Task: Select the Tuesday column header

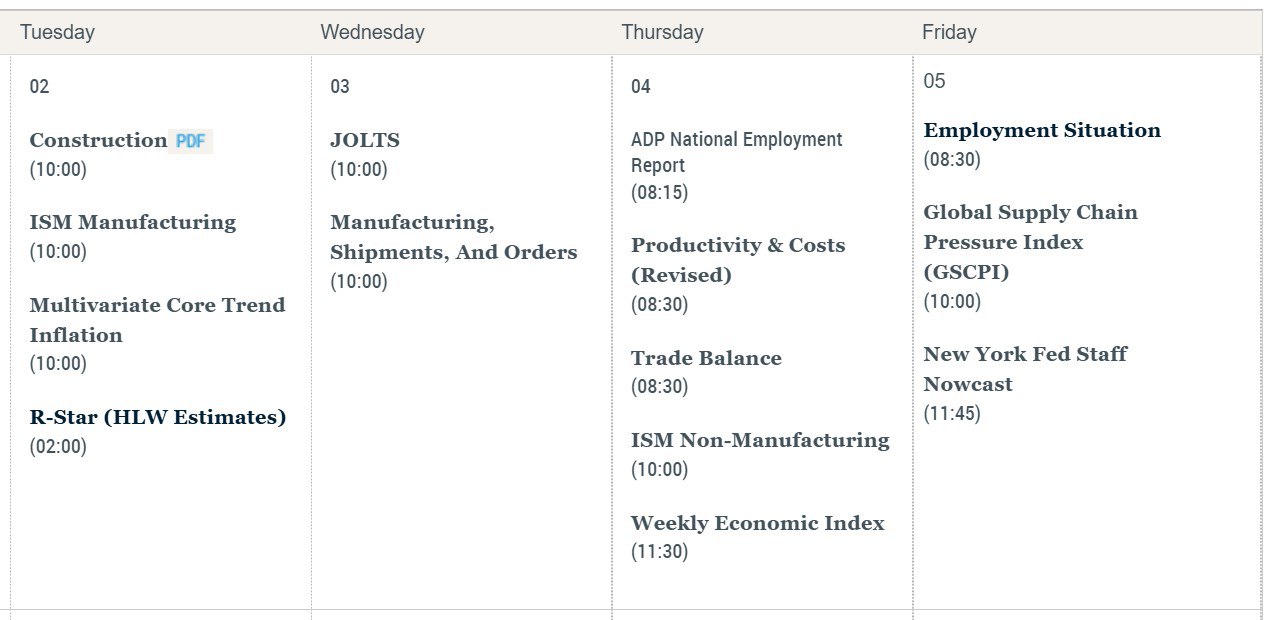Action: (57, 32)
